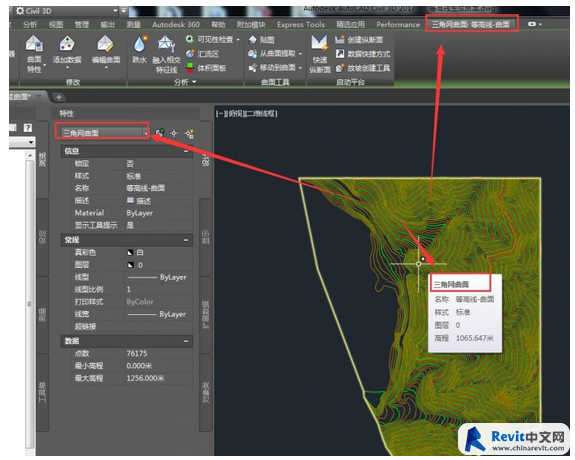Click the 线型 ByLayer value
The width and height of the screenshot is (575, 460).
tap(157, 277)
